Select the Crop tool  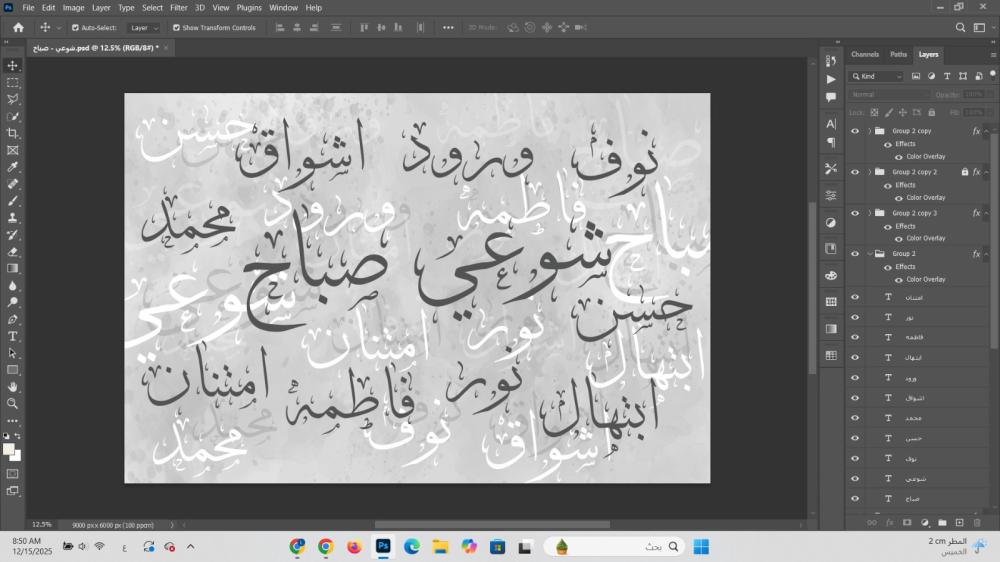click(x=13, y=133)
